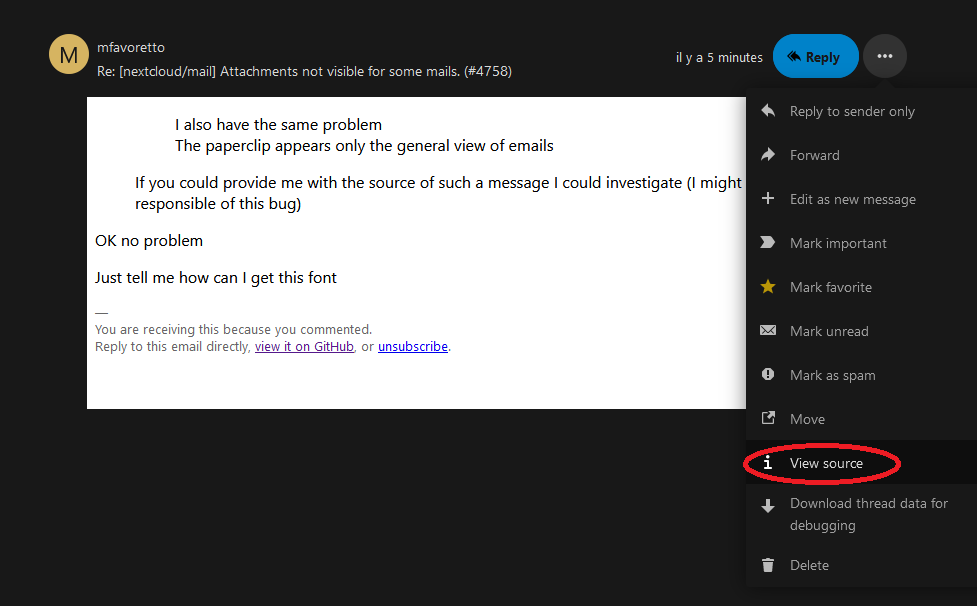Click the Forward arrow icon
This screenshot has width=977, height=606.
tap(768, 154)
